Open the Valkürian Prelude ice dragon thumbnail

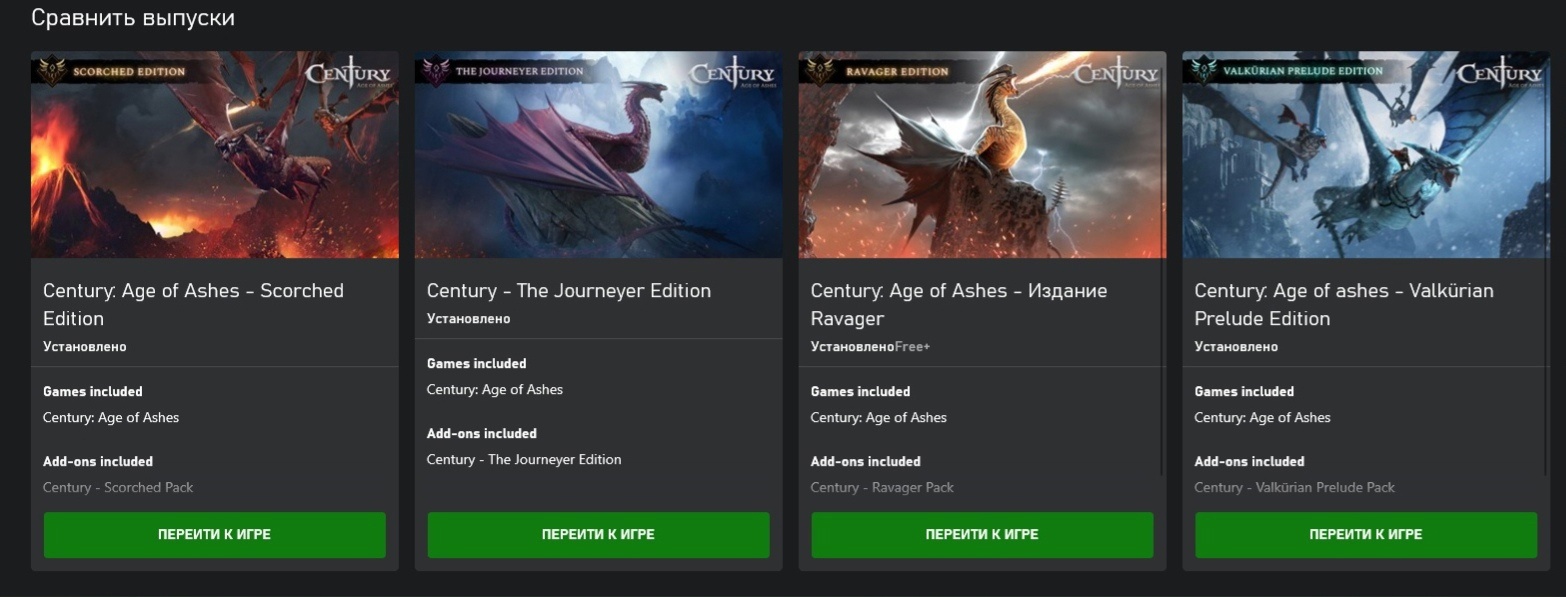click(1367, 155)
